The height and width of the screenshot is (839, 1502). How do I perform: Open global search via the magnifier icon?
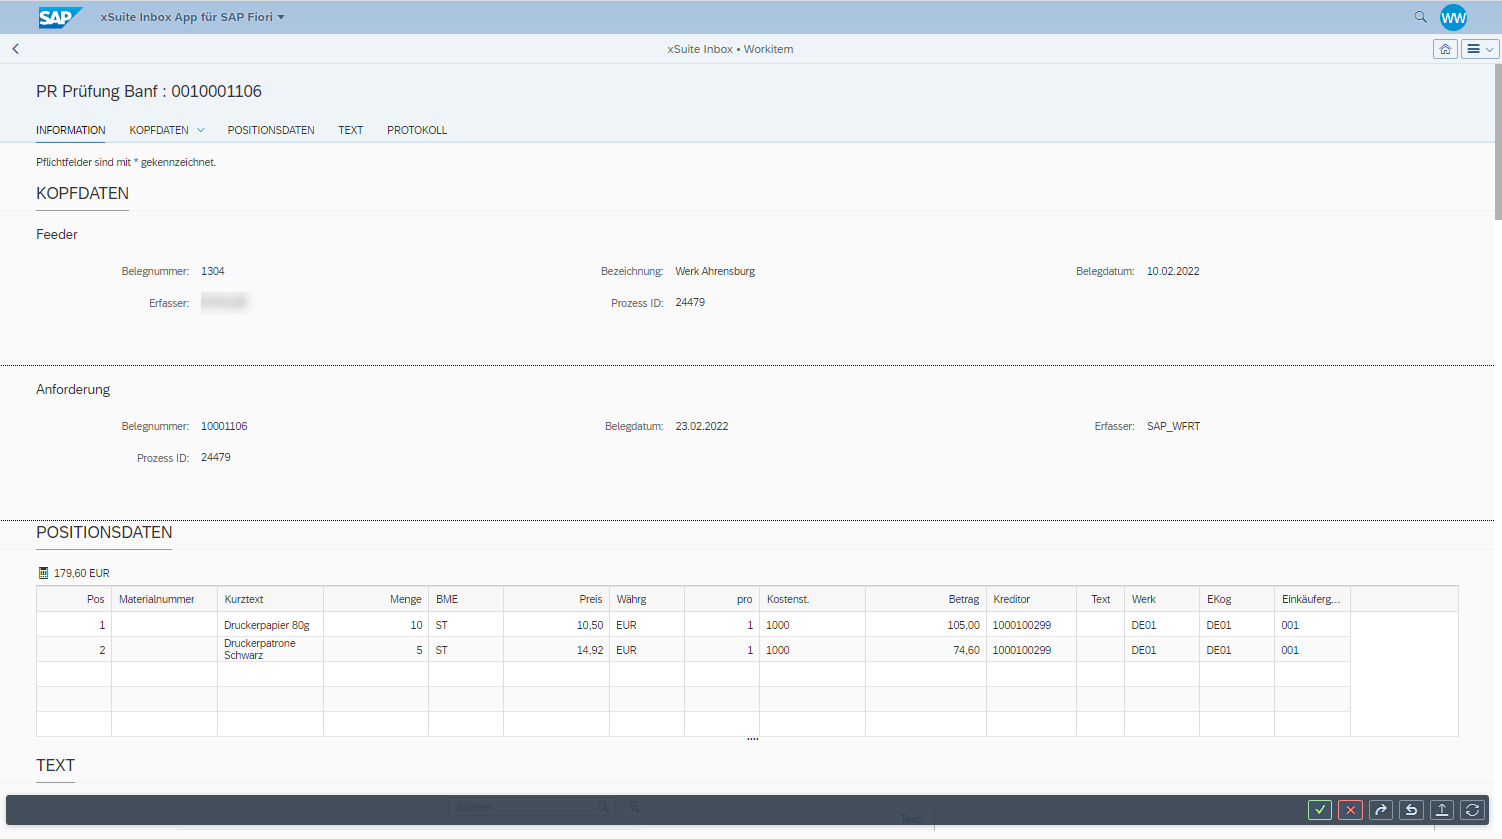pyautogui.click(x=1420, y=17)
